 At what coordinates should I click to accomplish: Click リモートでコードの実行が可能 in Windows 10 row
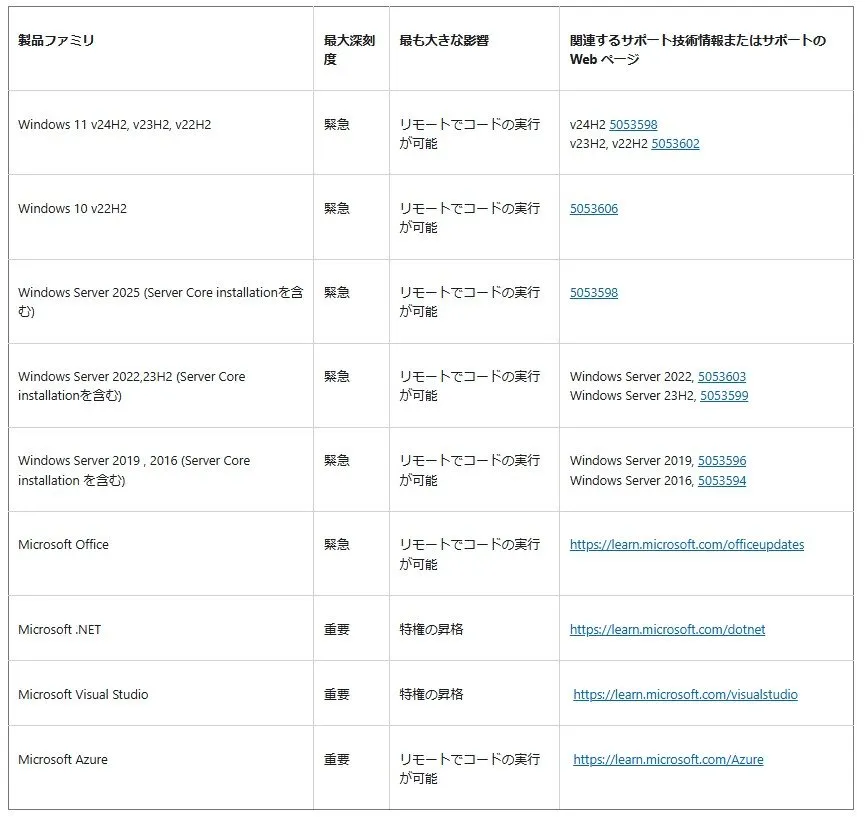click(x=469, y=218)
